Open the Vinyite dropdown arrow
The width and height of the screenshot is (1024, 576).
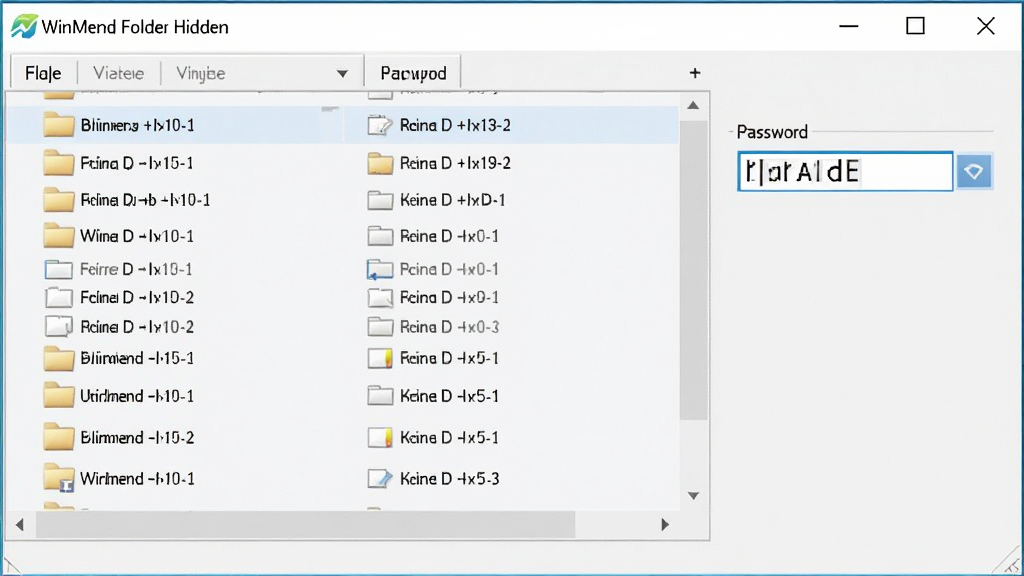pos(342,74)
